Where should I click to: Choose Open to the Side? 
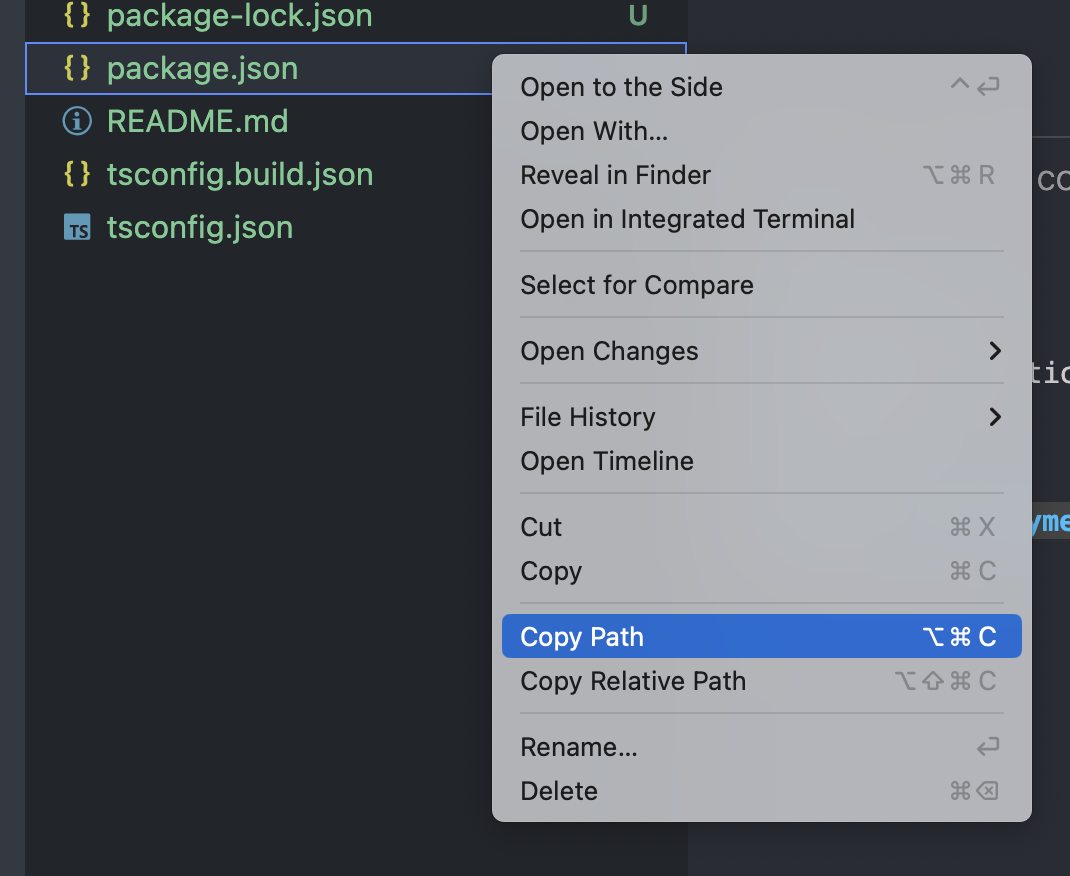click(x=621, y=87)
